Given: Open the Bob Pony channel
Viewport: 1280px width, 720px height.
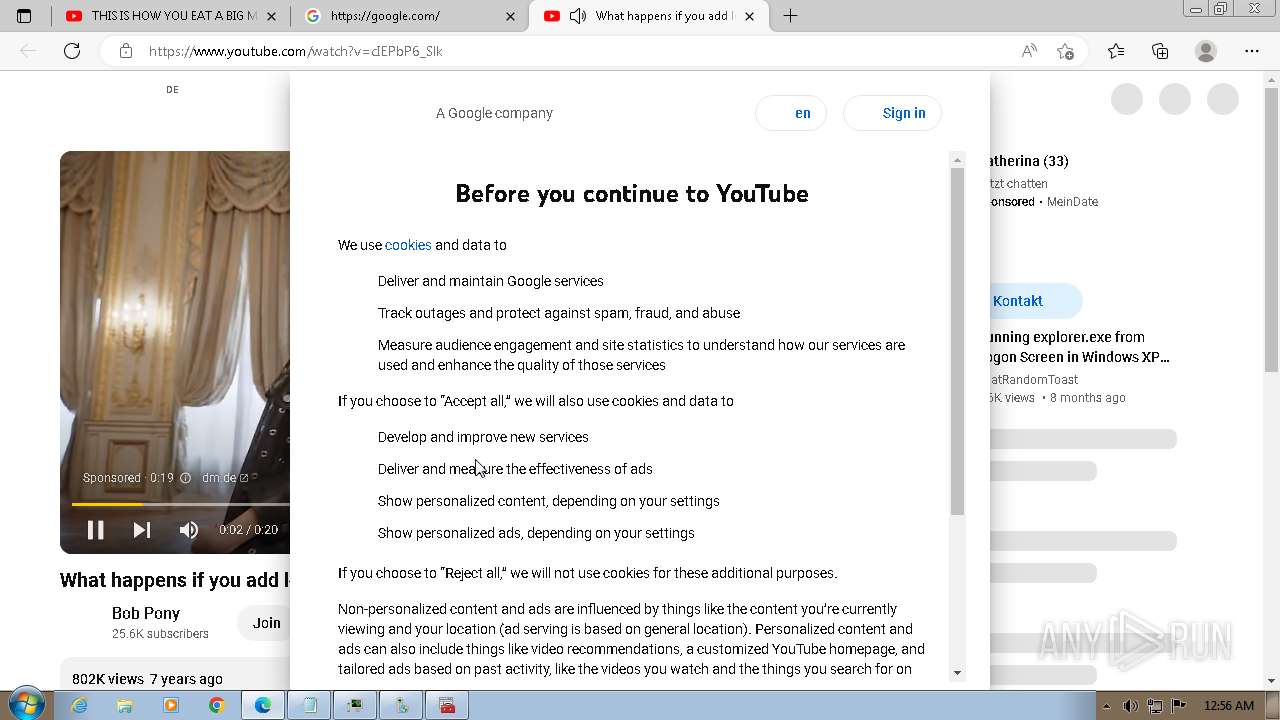Looking at the screenshot, I should point(146,613).
